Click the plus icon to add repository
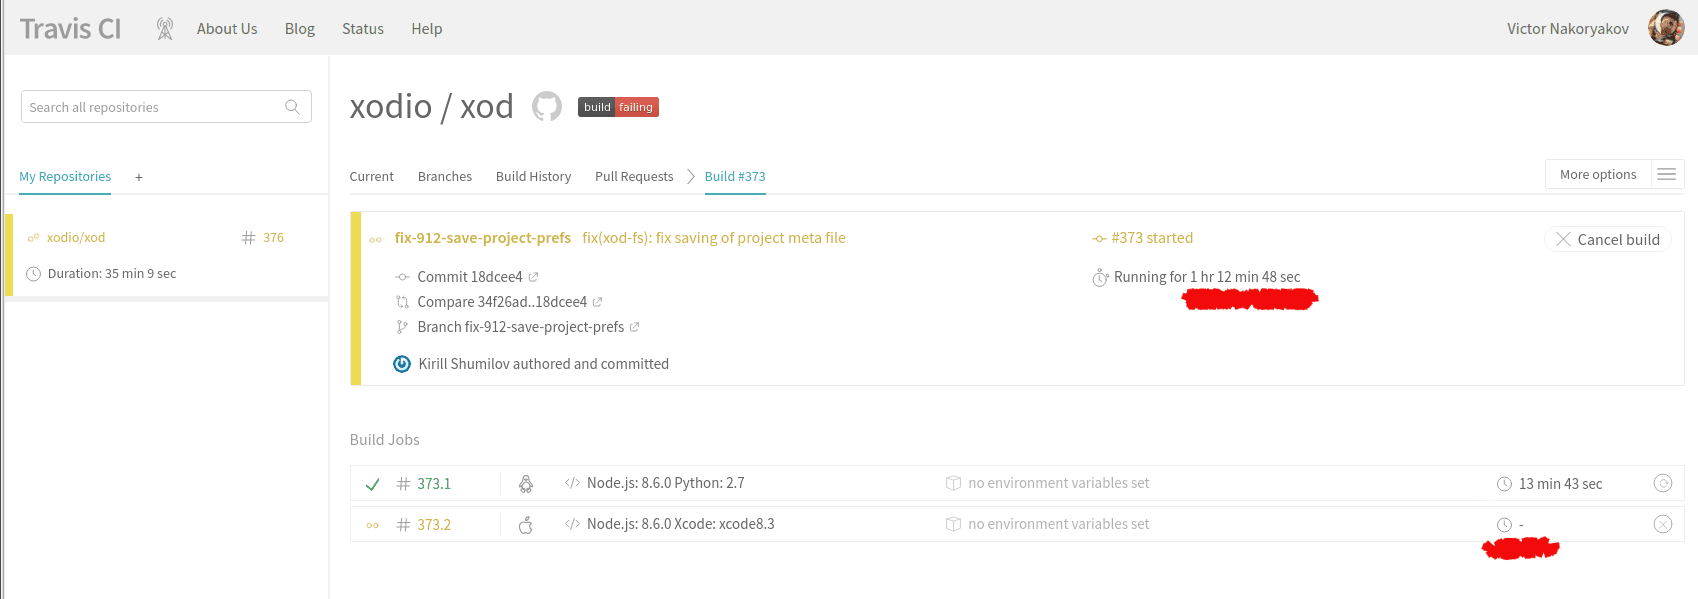 139,177
